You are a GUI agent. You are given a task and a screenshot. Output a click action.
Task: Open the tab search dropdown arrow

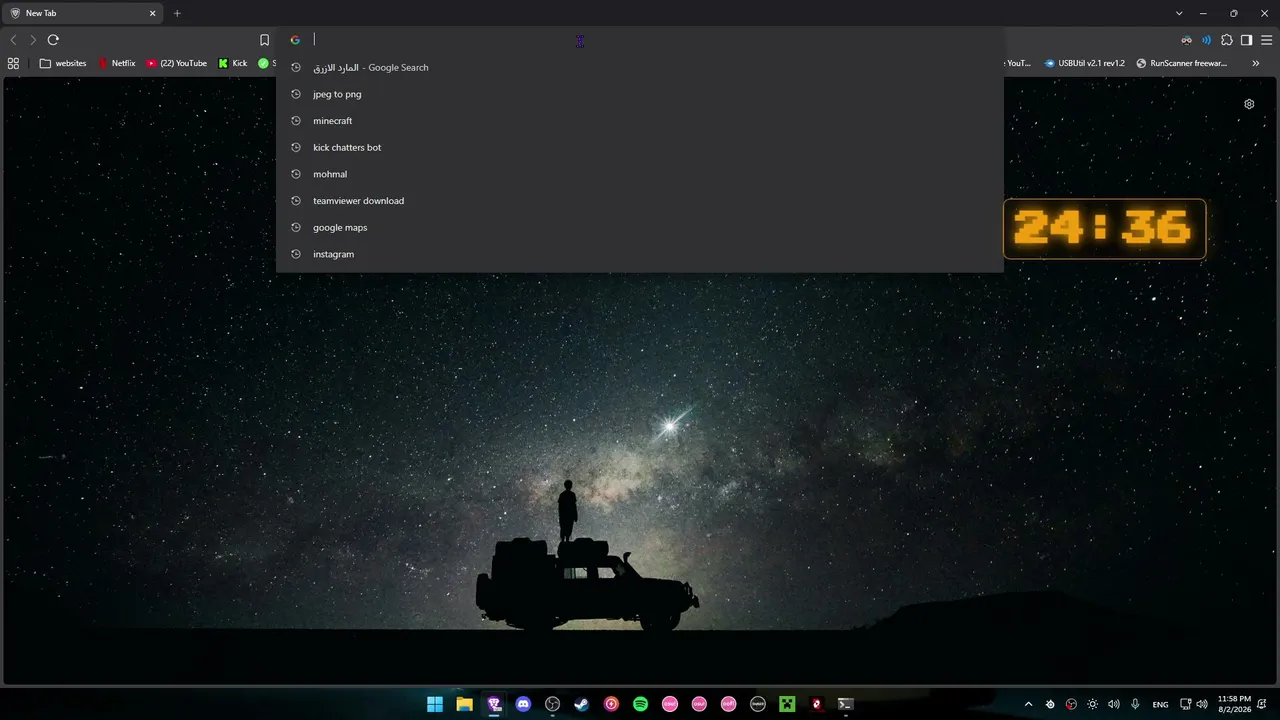(x=1179, y=13)
